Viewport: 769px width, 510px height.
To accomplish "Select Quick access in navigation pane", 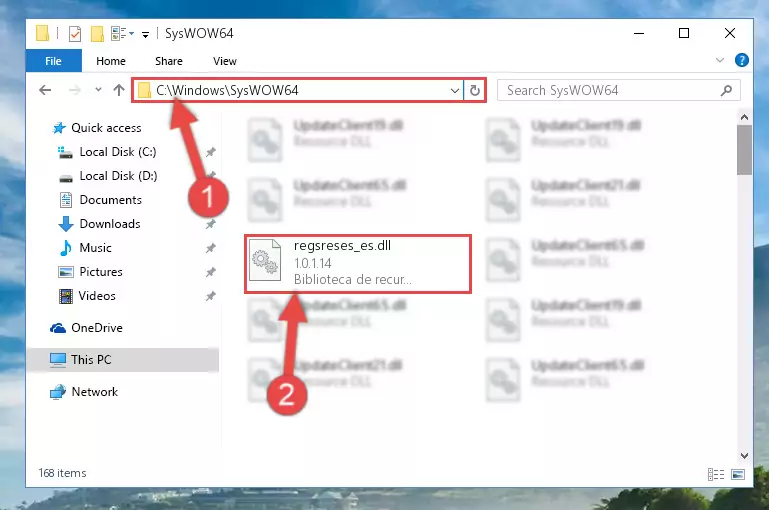I will point(106,128).
